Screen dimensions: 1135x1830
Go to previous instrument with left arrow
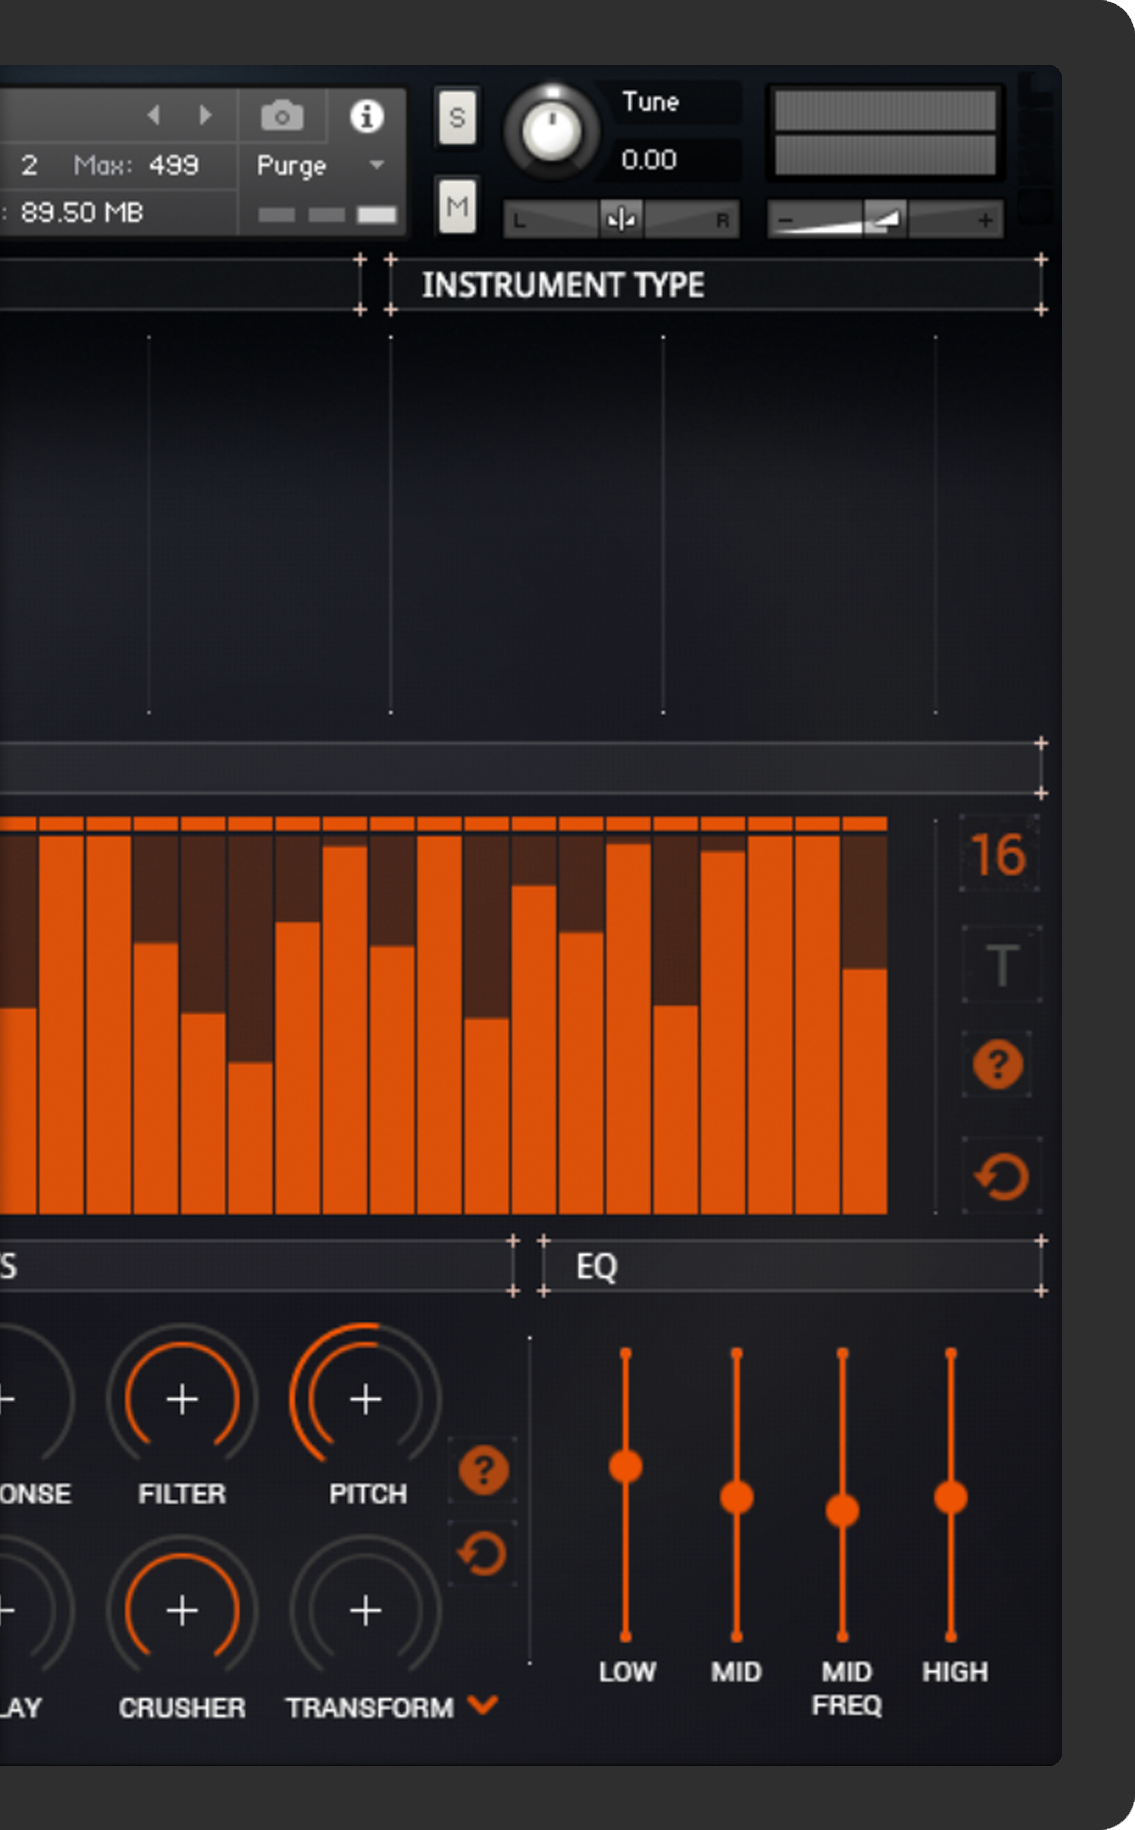154,115
